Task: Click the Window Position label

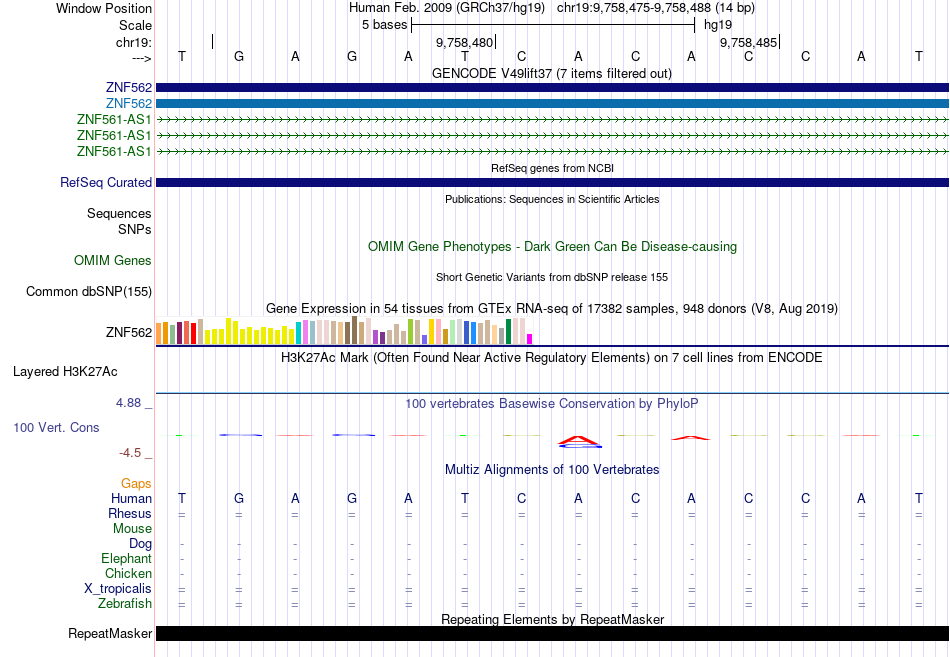Action: [104, 8]
